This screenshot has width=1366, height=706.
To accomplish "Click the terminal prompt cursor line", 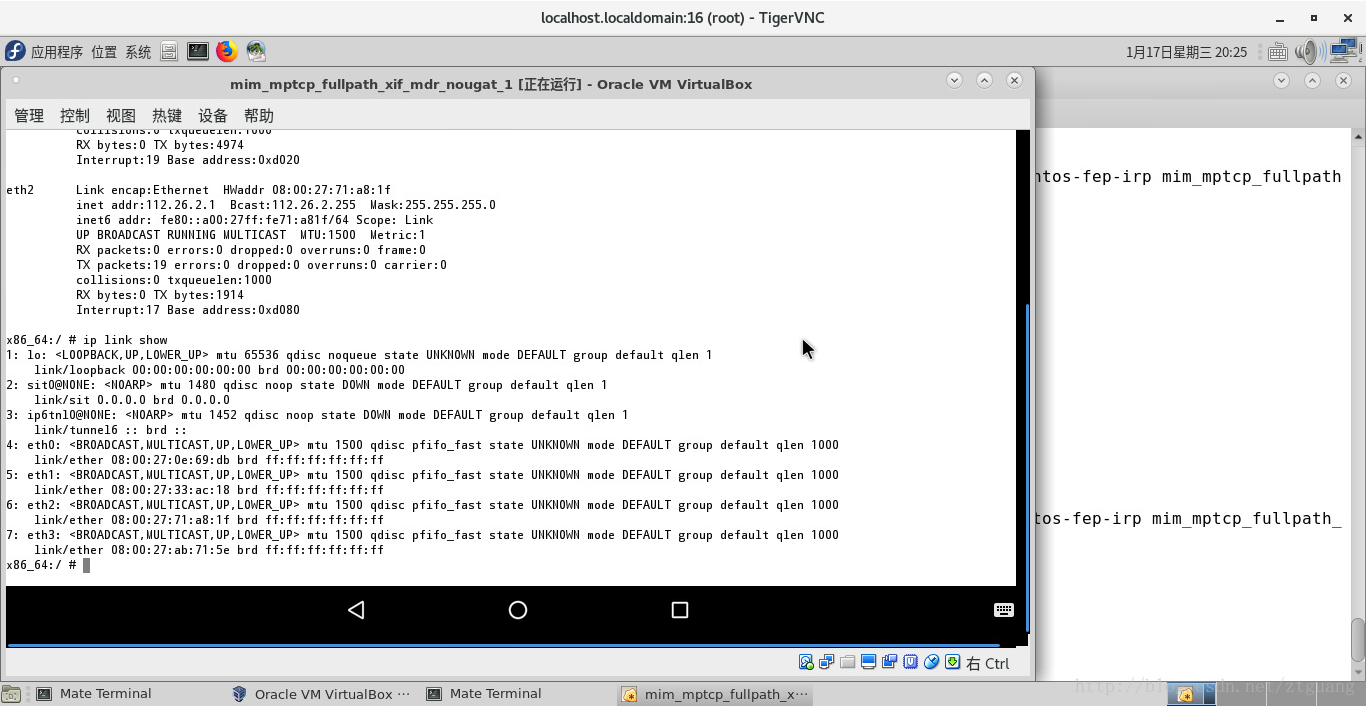I will click(x=48, y=565).
